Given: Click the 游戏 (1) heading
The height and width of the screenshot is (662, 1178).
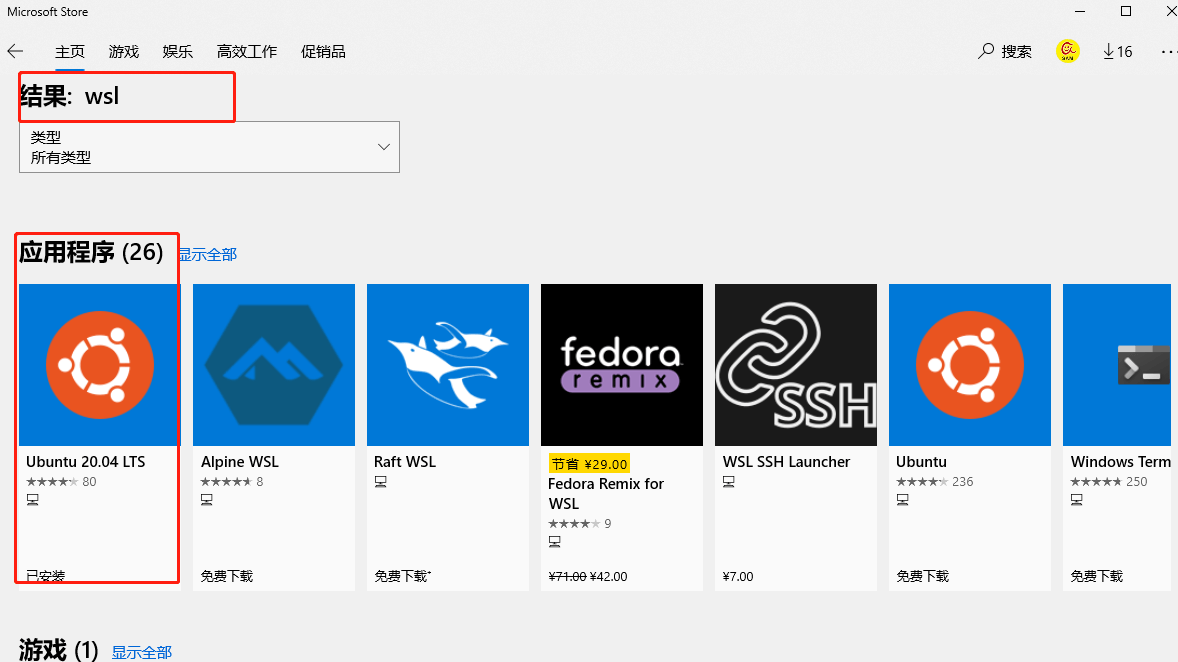Looking at the screenshot, I should pyautogui.click(x=59, y=649).
